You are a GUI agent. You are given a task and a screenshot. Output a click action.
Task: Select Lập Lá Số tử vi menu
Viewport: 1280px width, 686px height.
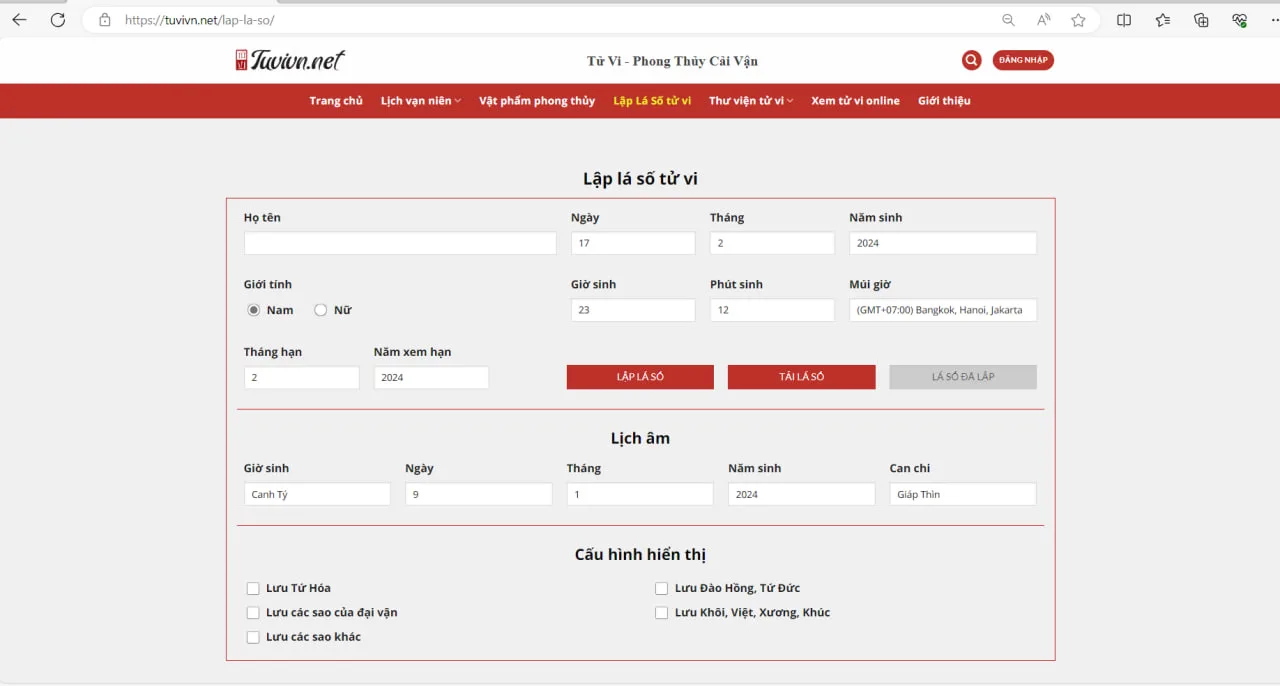coord(652,101)
